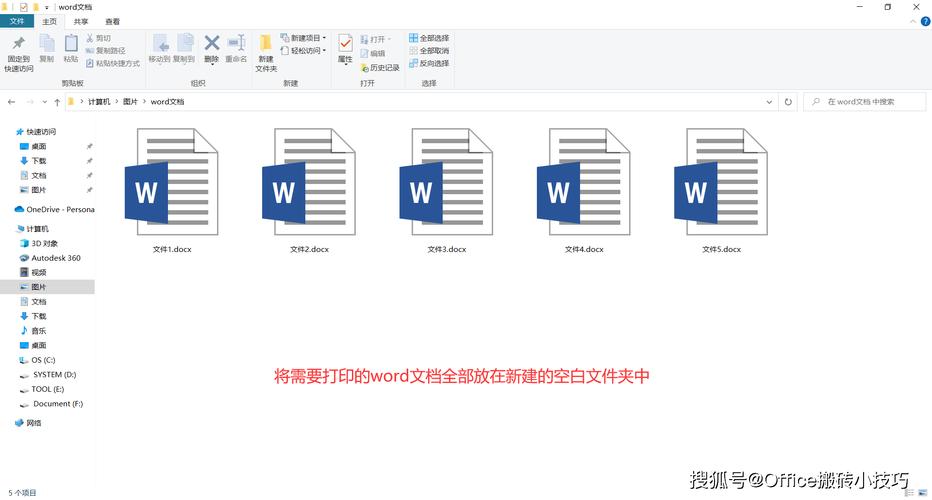The image size is (932, 500).
Task: Select the file 文件4.docx
Action: (x=584, y=191)
